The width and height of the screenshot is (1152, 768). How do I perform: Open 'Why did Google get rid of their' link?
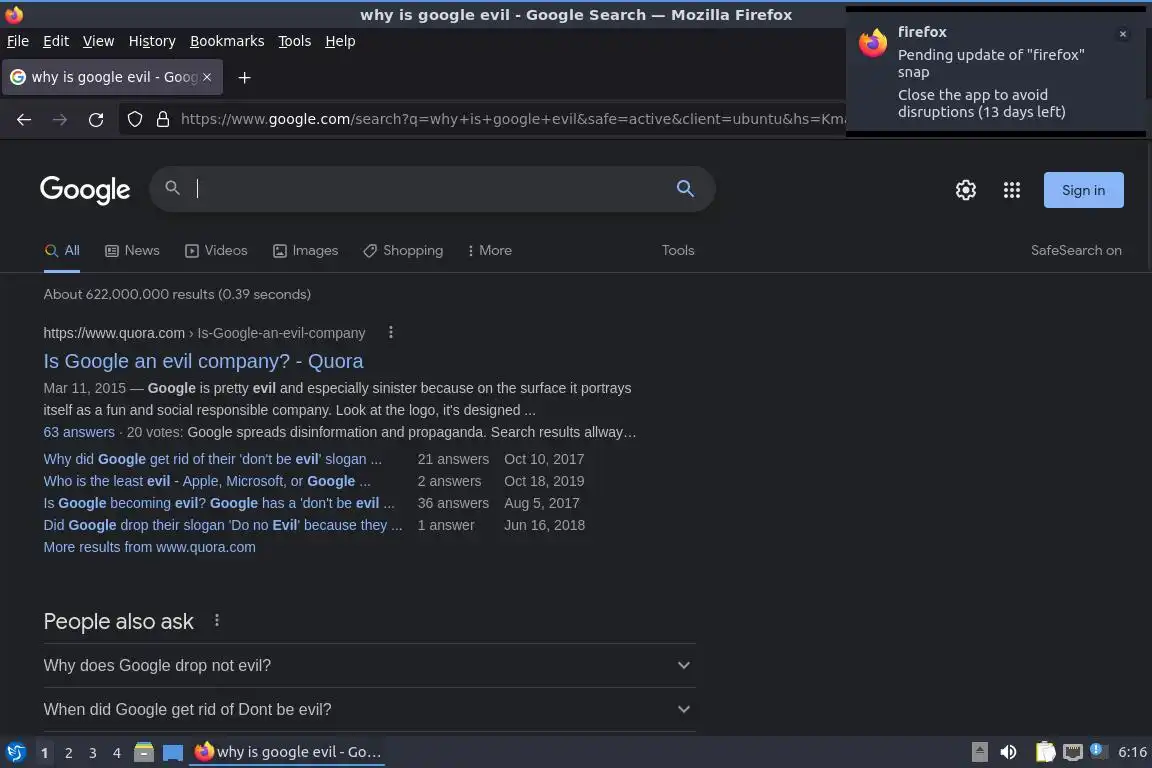pos(212,459)
